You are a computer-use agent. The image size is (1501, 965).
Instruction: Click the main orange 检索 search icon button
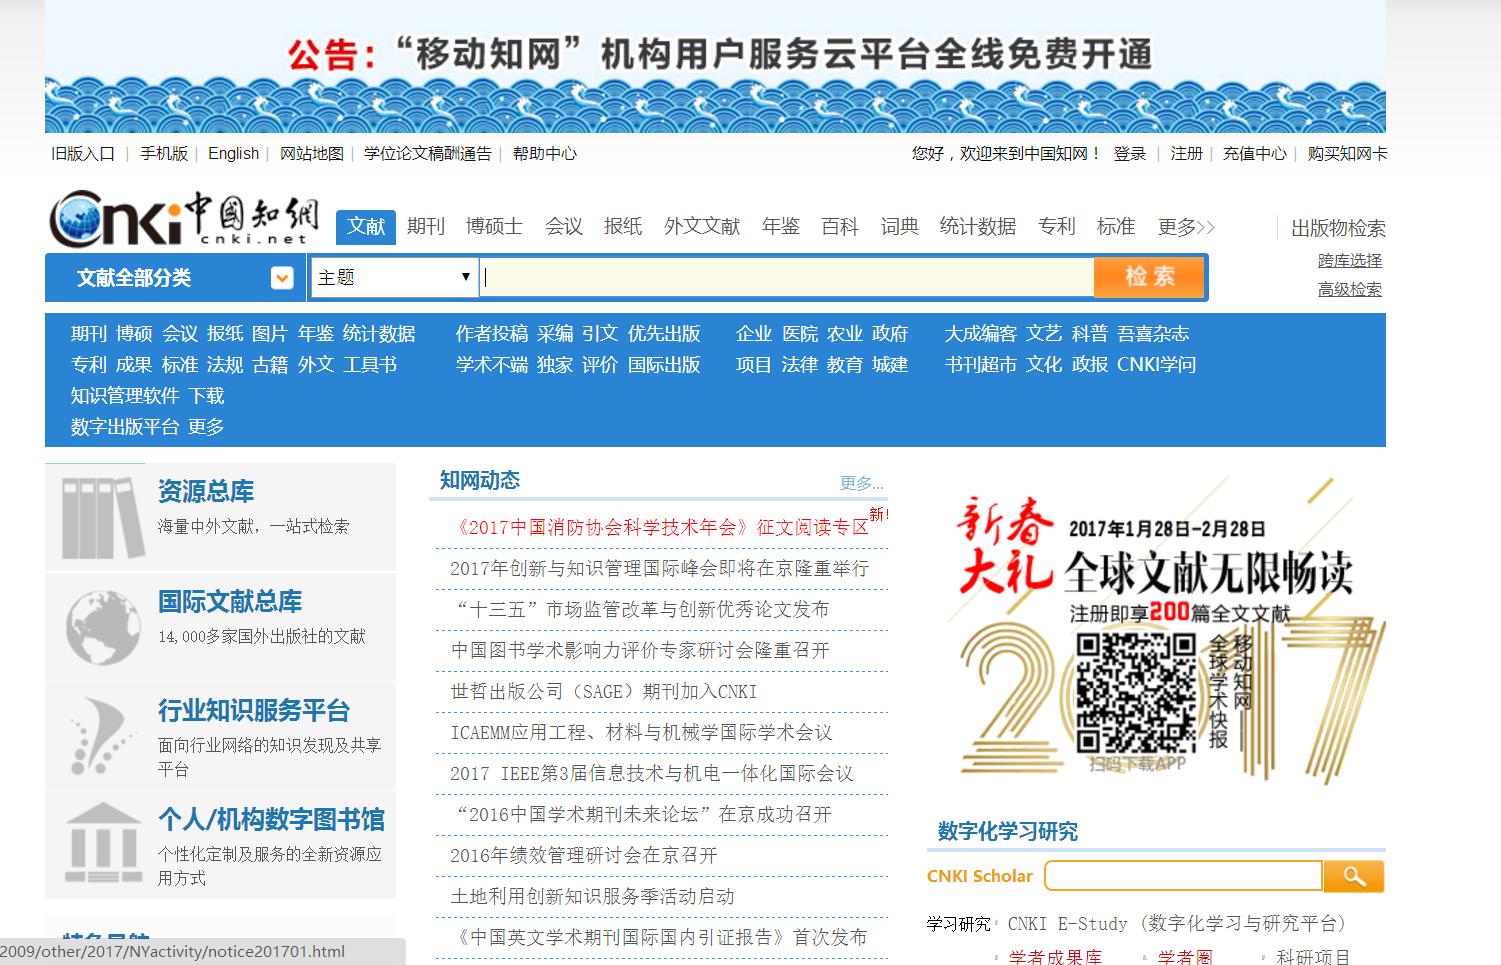(1149, 277)
